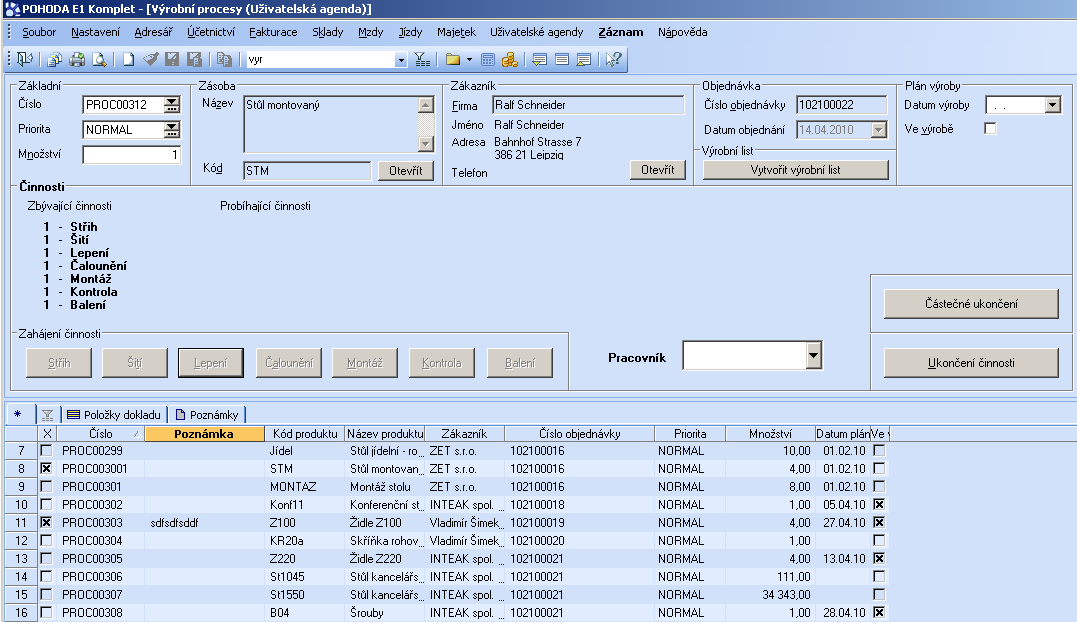Click the Střih activity button
Viewport: 1077px width, 622px height.
[x=59, y=362]
